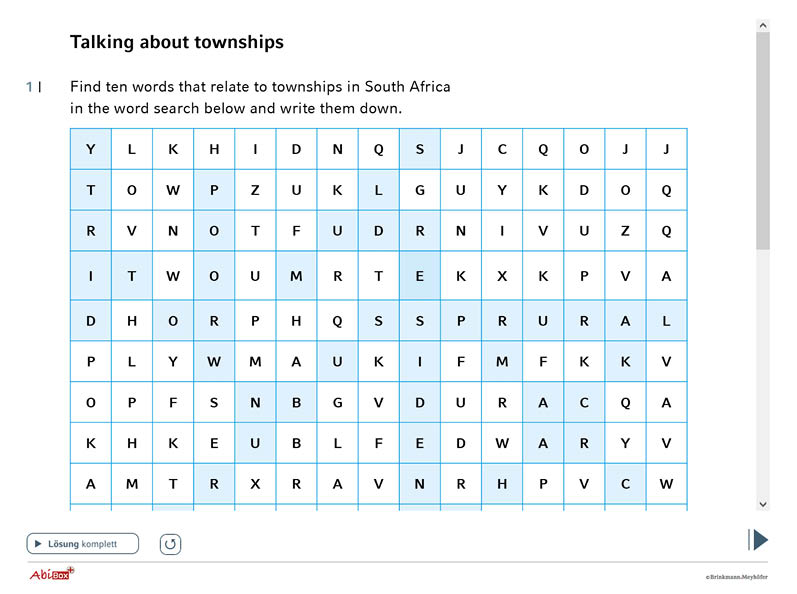Select letter F in third row
797x594 pixels.
296,231
